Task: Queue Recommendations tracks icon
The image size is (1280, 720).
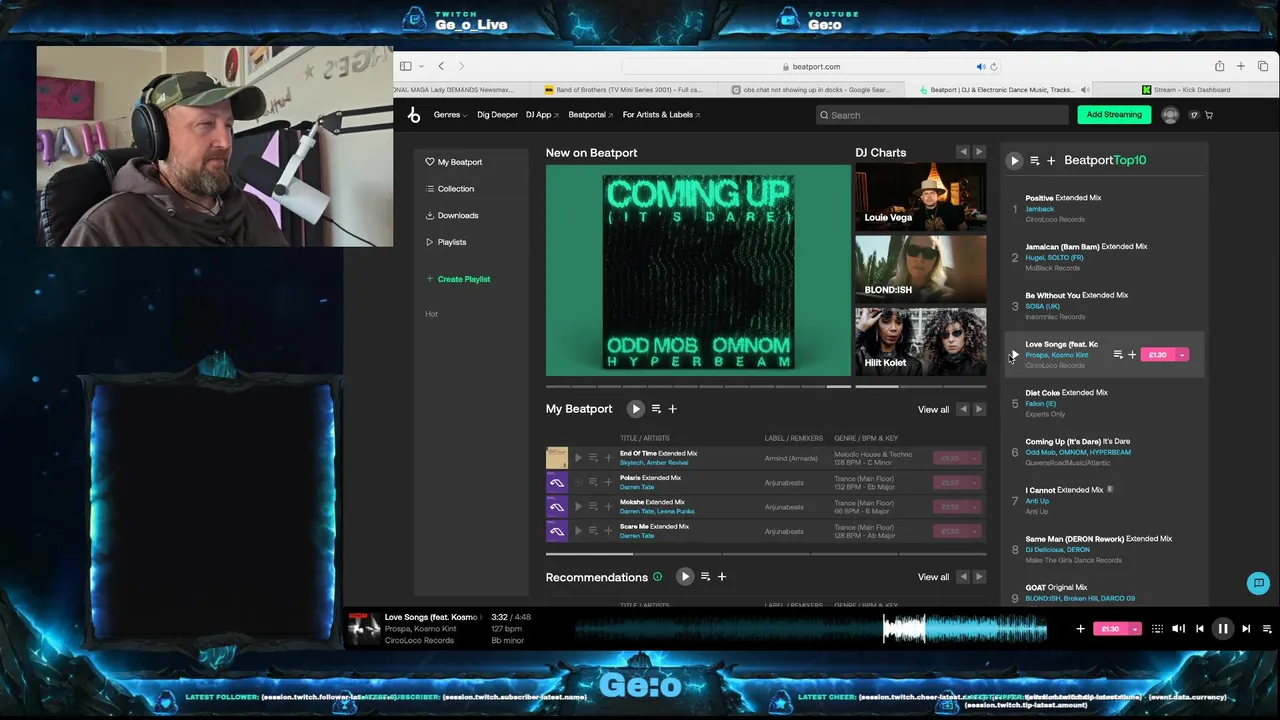Action: click(x=705, y=577)
